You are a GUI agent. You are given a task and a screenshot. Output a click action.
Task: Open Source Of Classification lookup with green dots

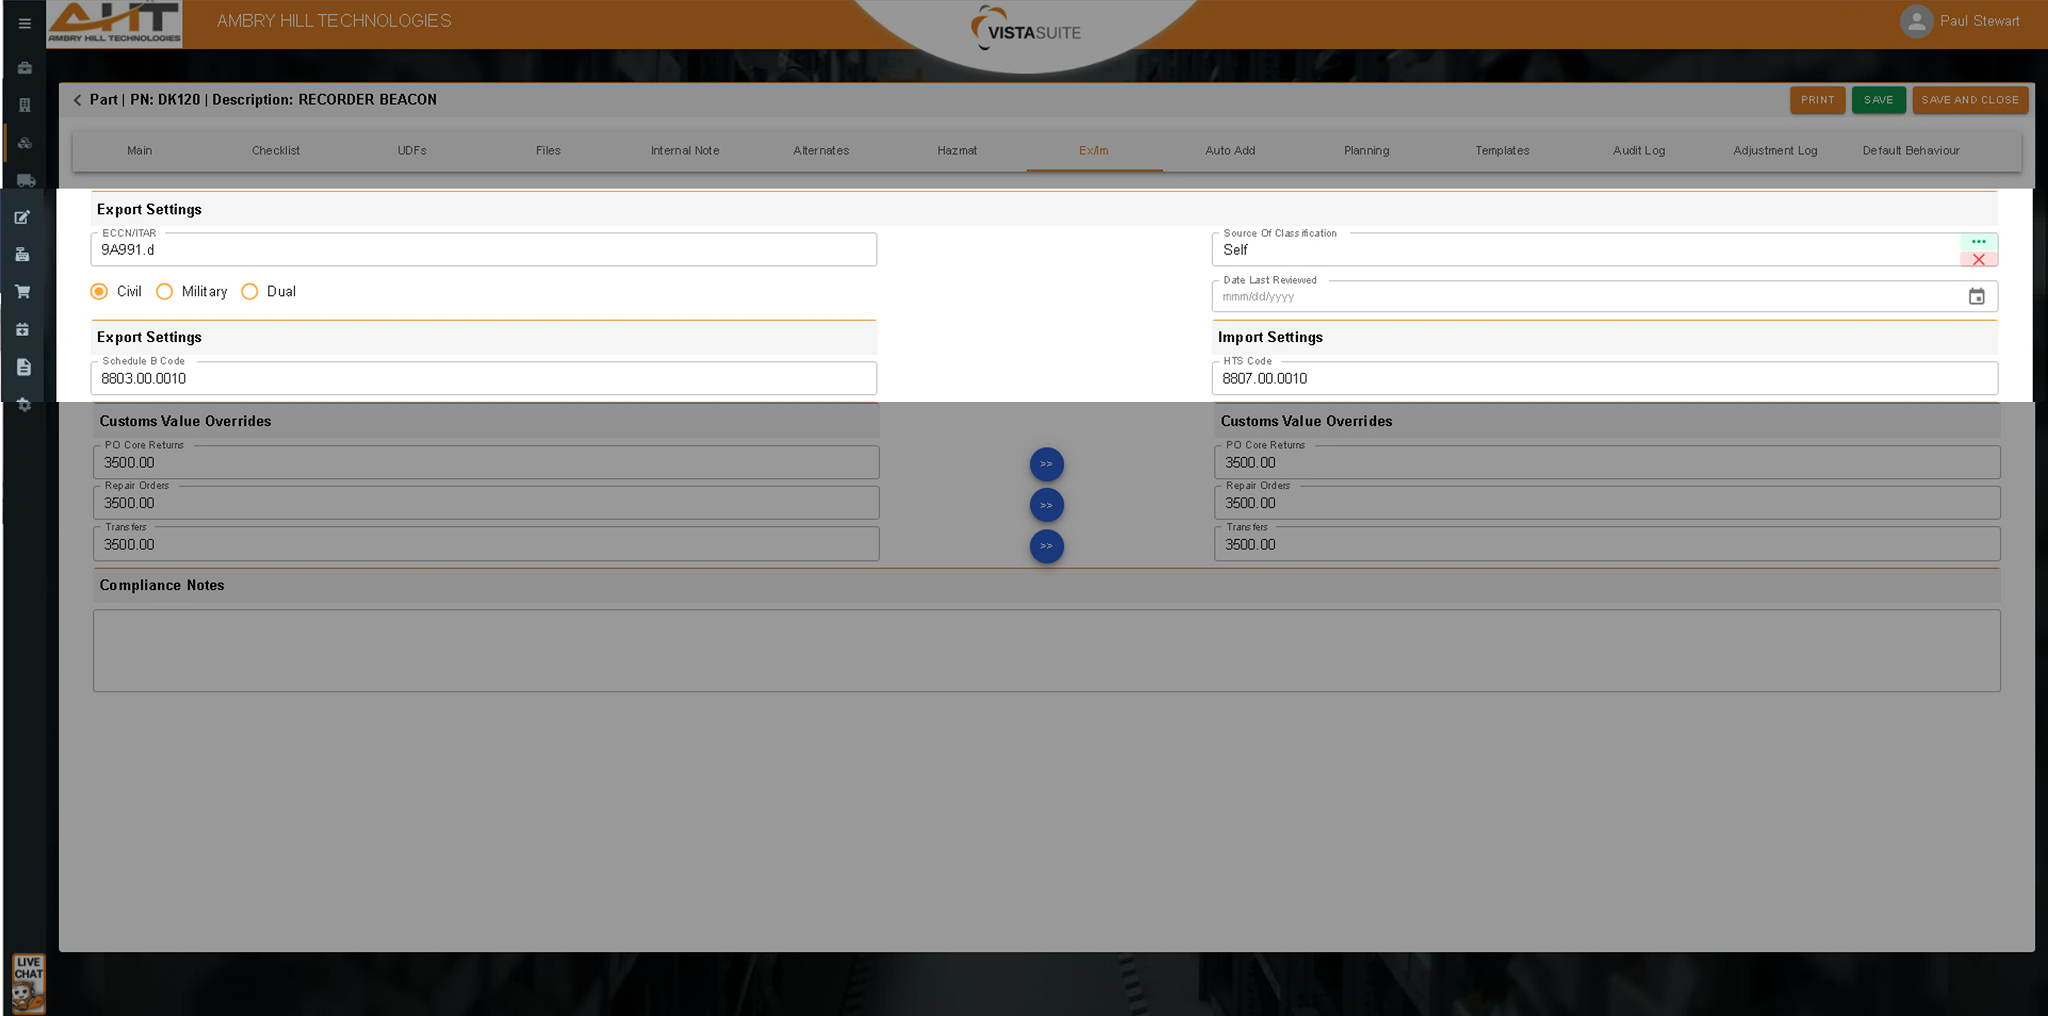pos(1978,242)
